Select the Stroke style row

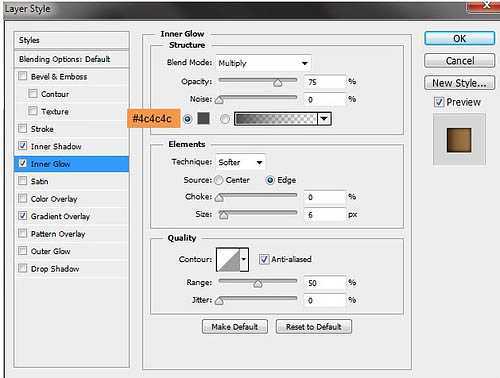(x=72, y=129)
